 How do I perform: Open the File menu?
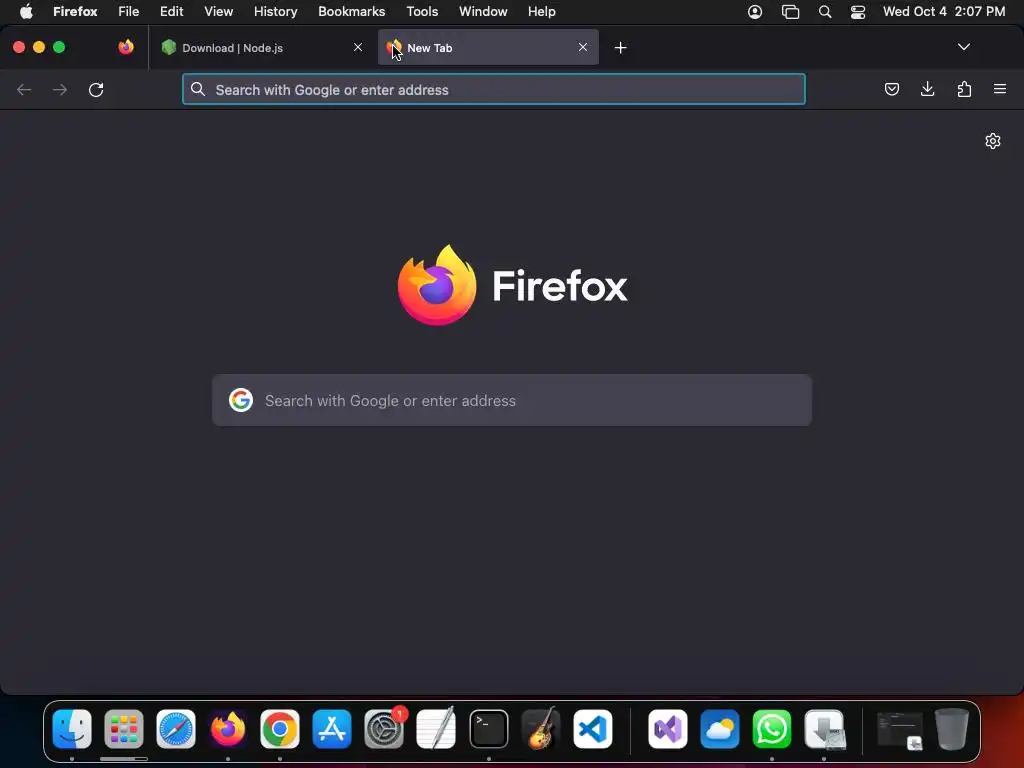129,11
